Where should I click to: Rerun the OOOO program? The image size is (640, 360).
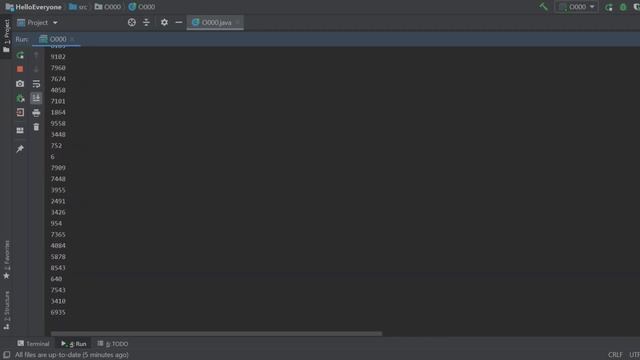click(20, 55)
